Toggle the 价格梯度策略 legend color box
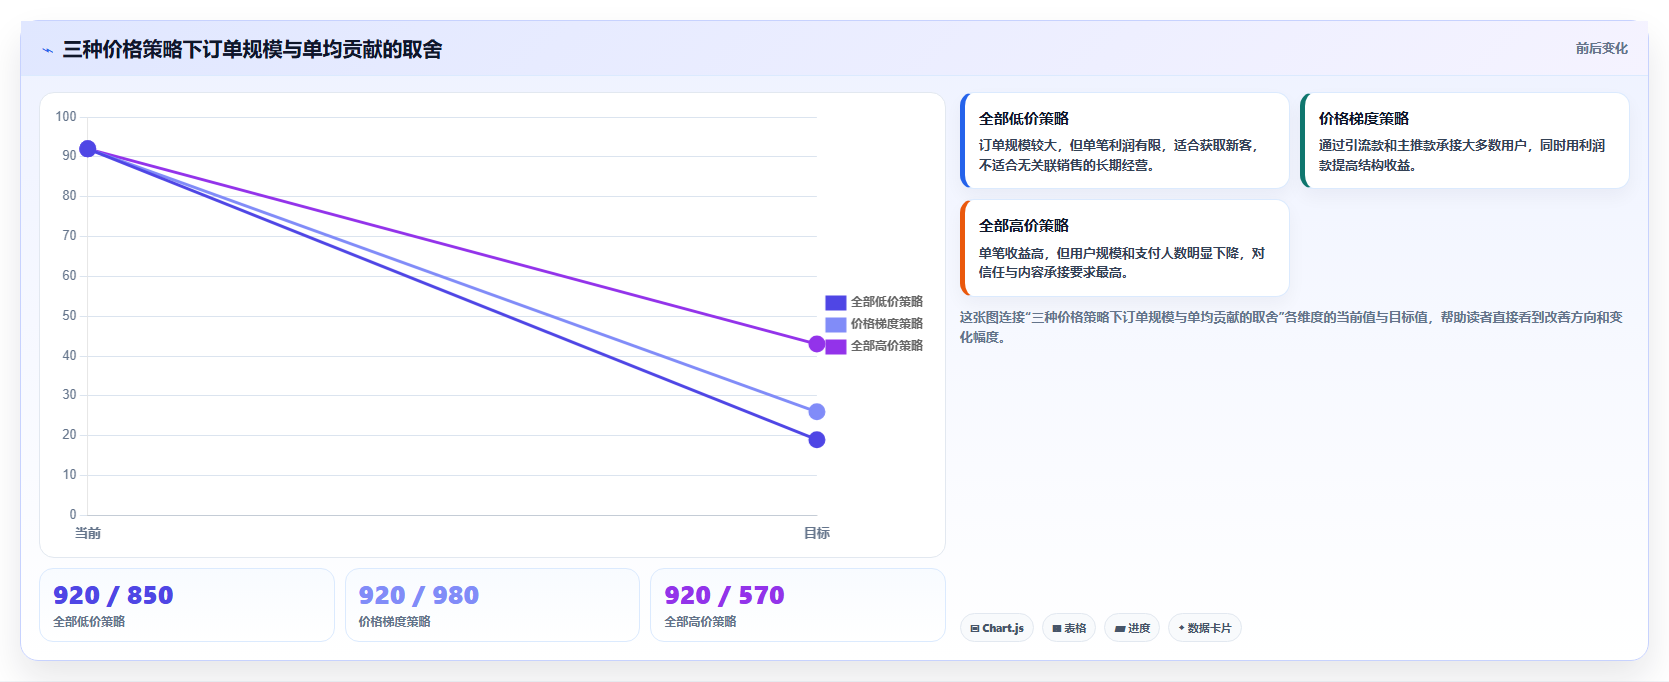This screenshot has width=1669, height=682. point(836,324)
